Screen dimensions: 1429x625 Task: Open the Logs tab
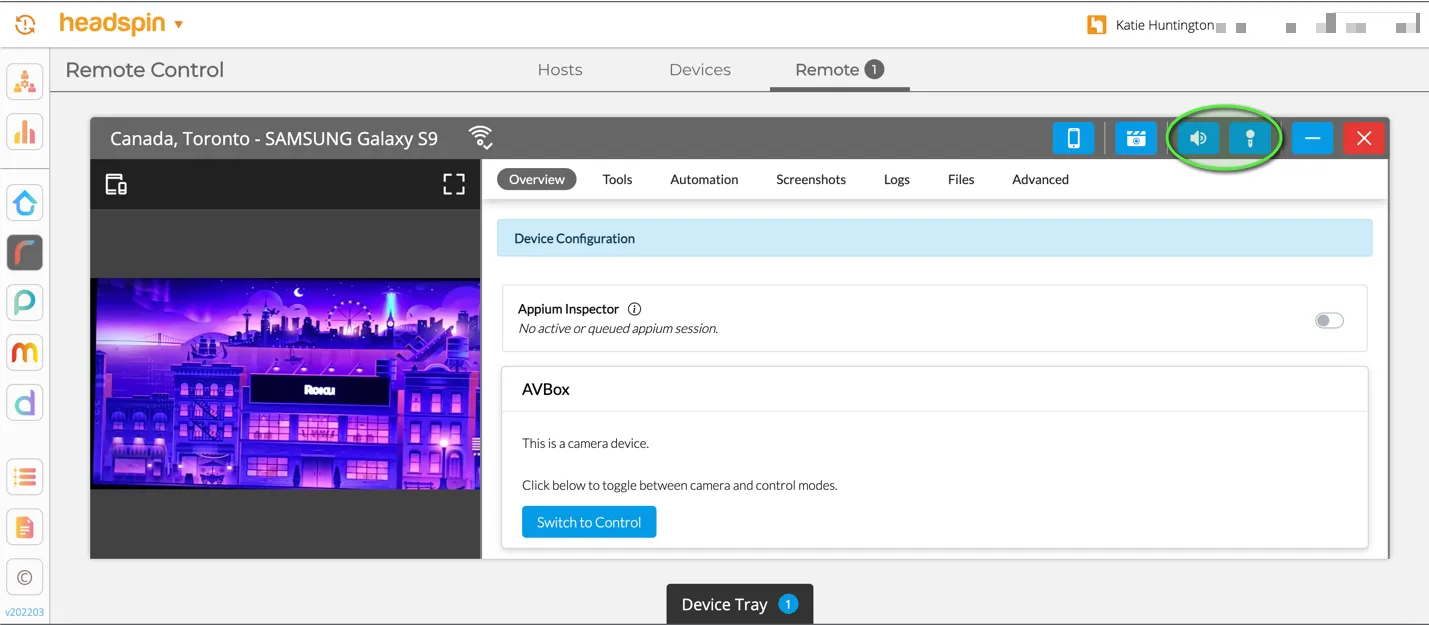[x=897, y=179]
